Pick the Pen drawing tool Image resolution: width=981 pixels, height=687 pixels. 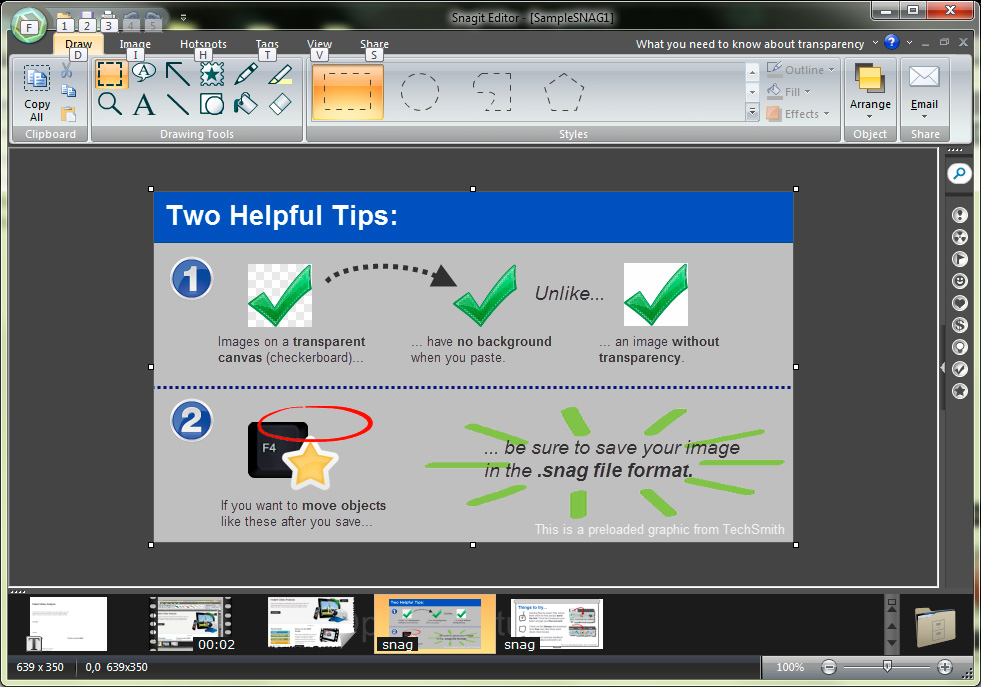(246, 72)
